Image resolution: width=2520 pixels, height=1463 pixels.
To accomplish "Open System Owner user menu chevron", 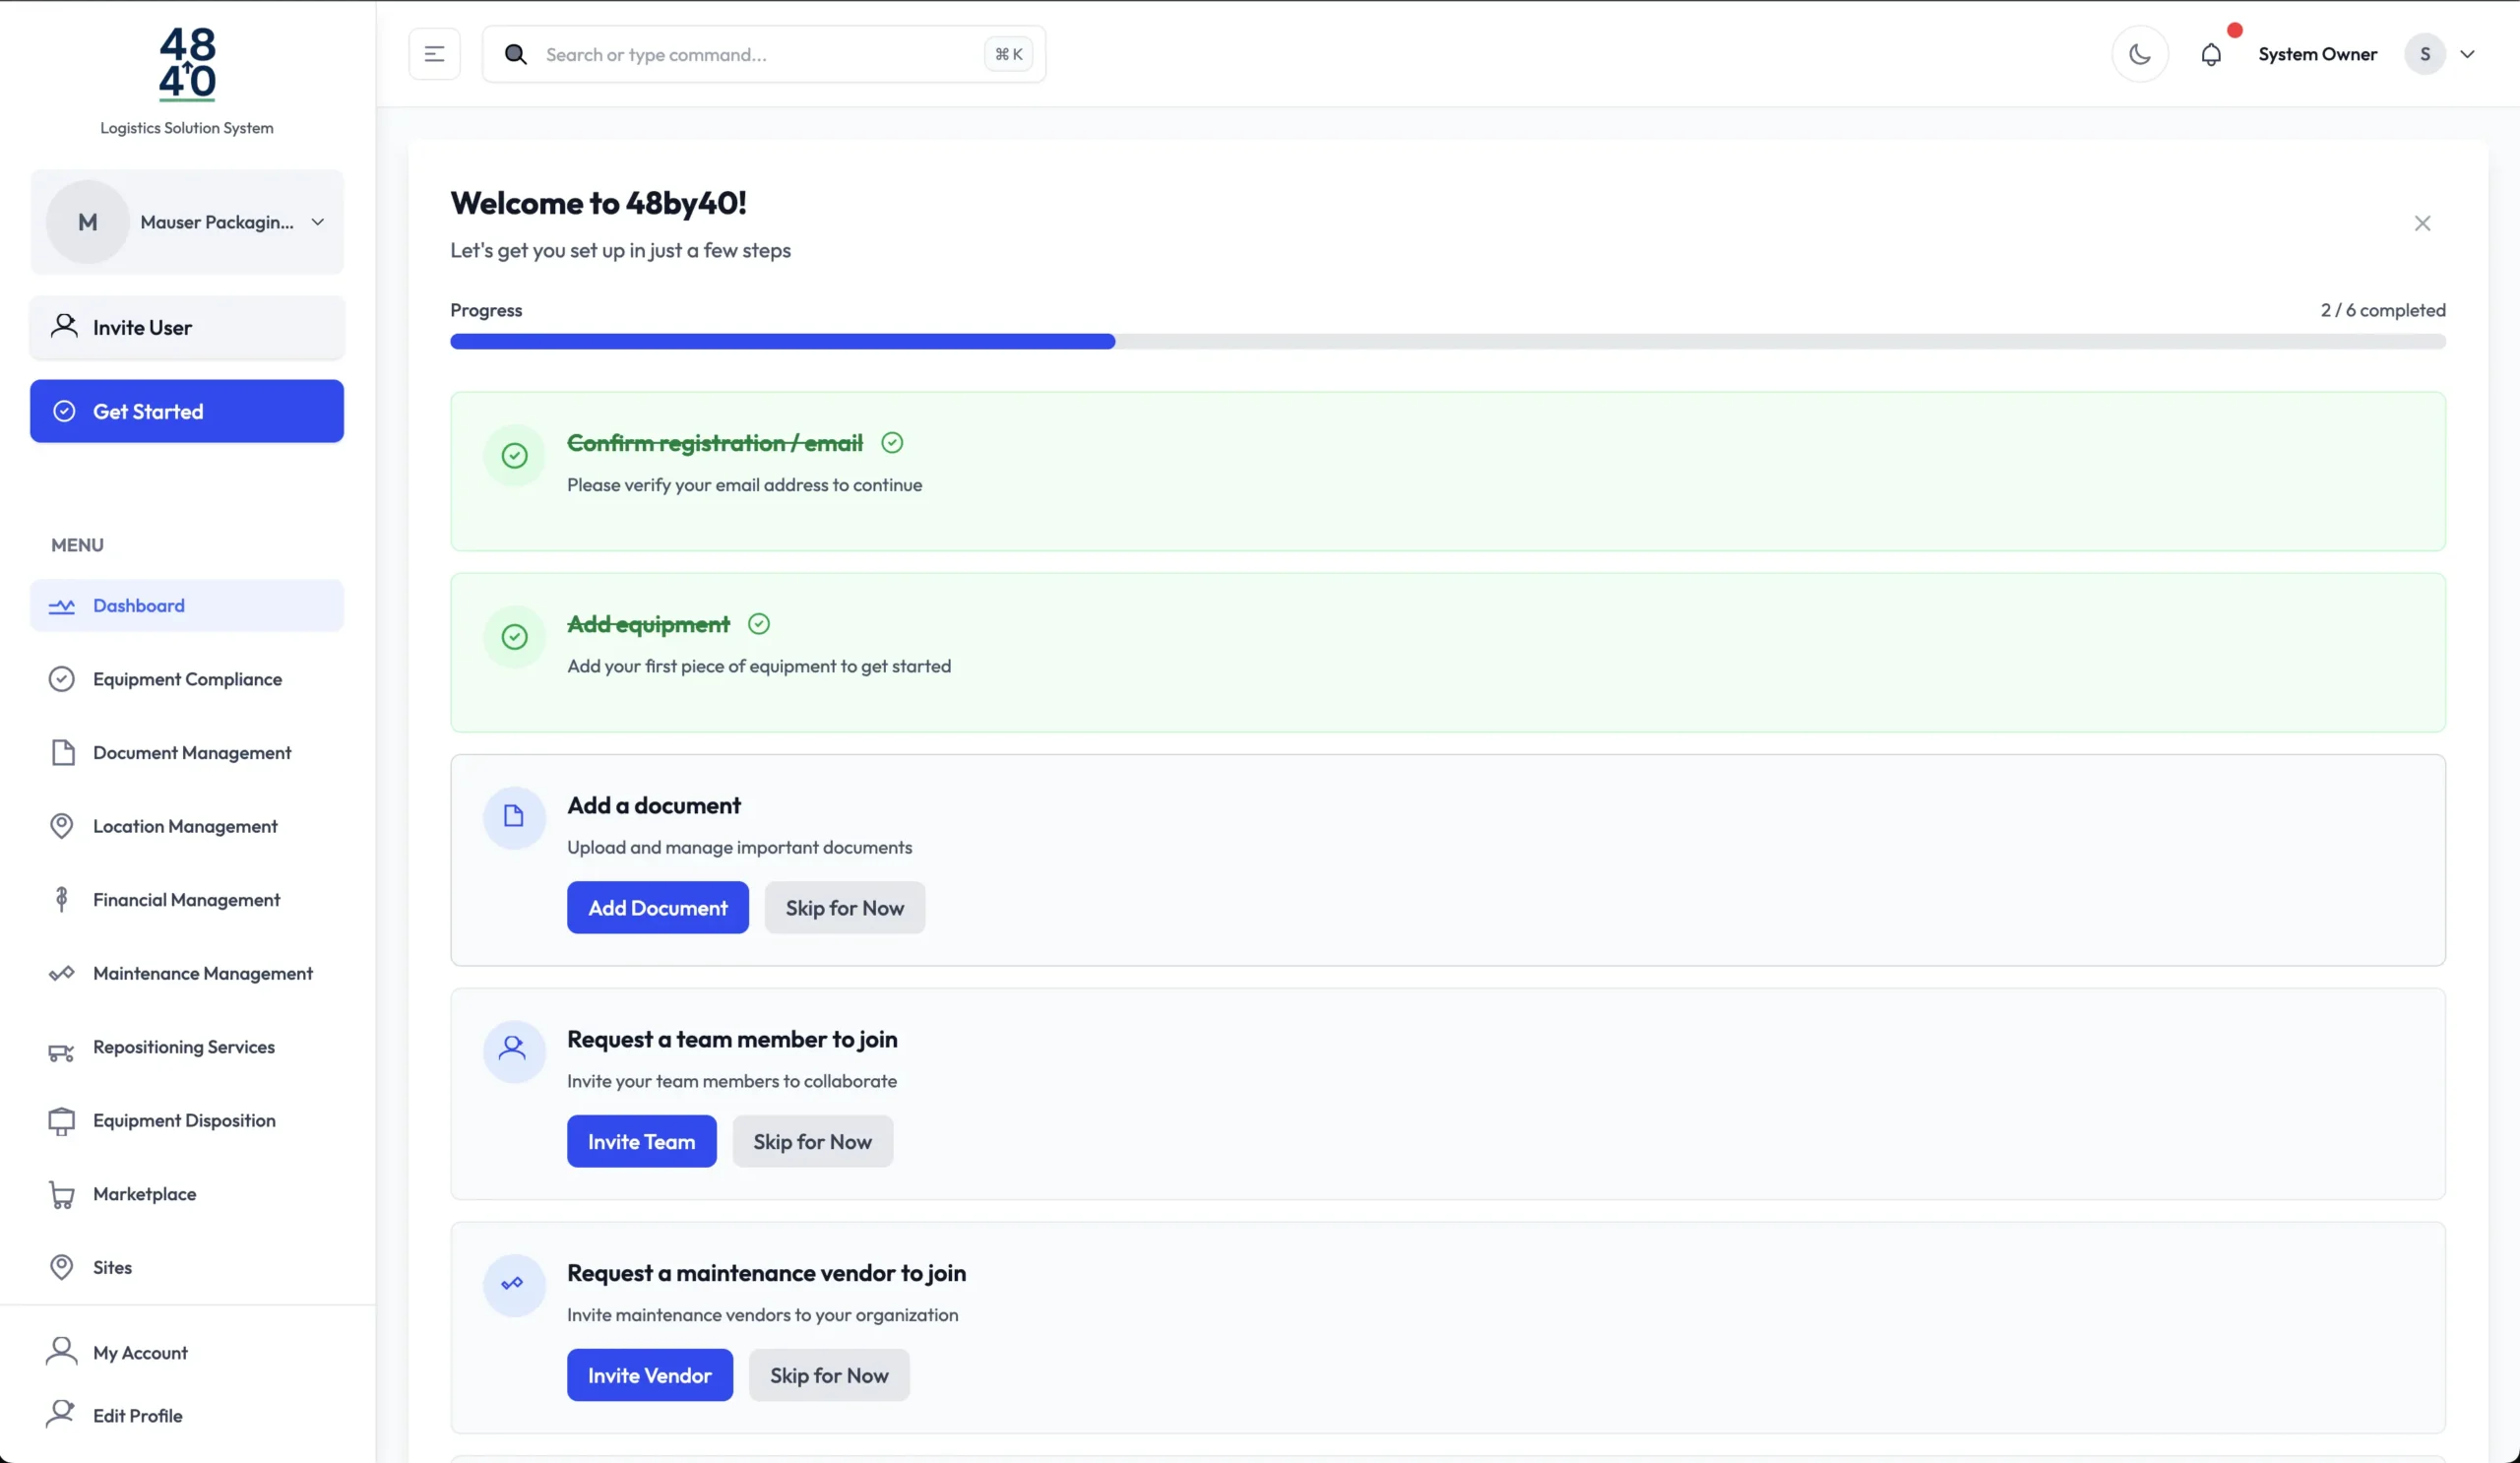I will click(x=2467, y=55).
